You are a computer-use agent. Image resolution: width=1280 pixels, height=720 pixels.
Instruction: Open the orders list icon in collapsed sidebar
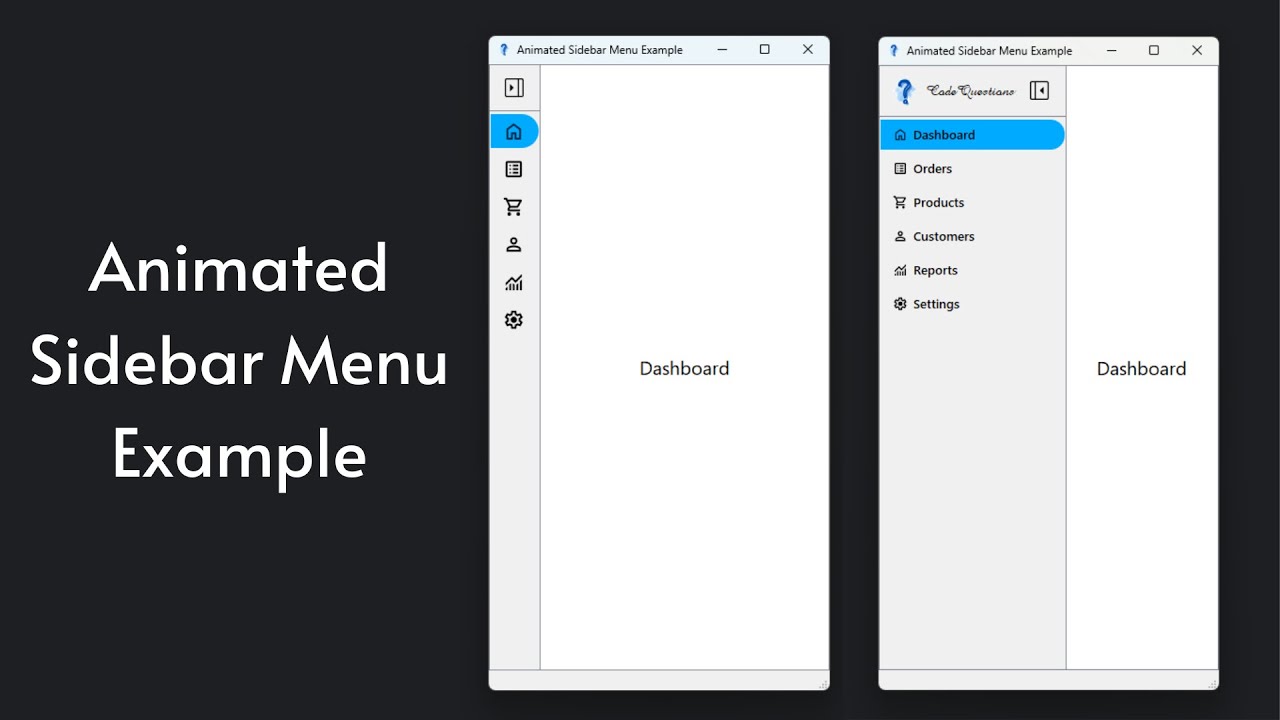pos(514,169)
